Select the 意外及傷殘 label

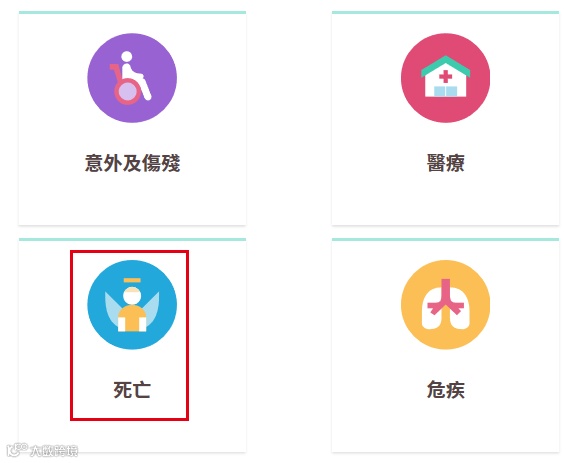[132, 163]
